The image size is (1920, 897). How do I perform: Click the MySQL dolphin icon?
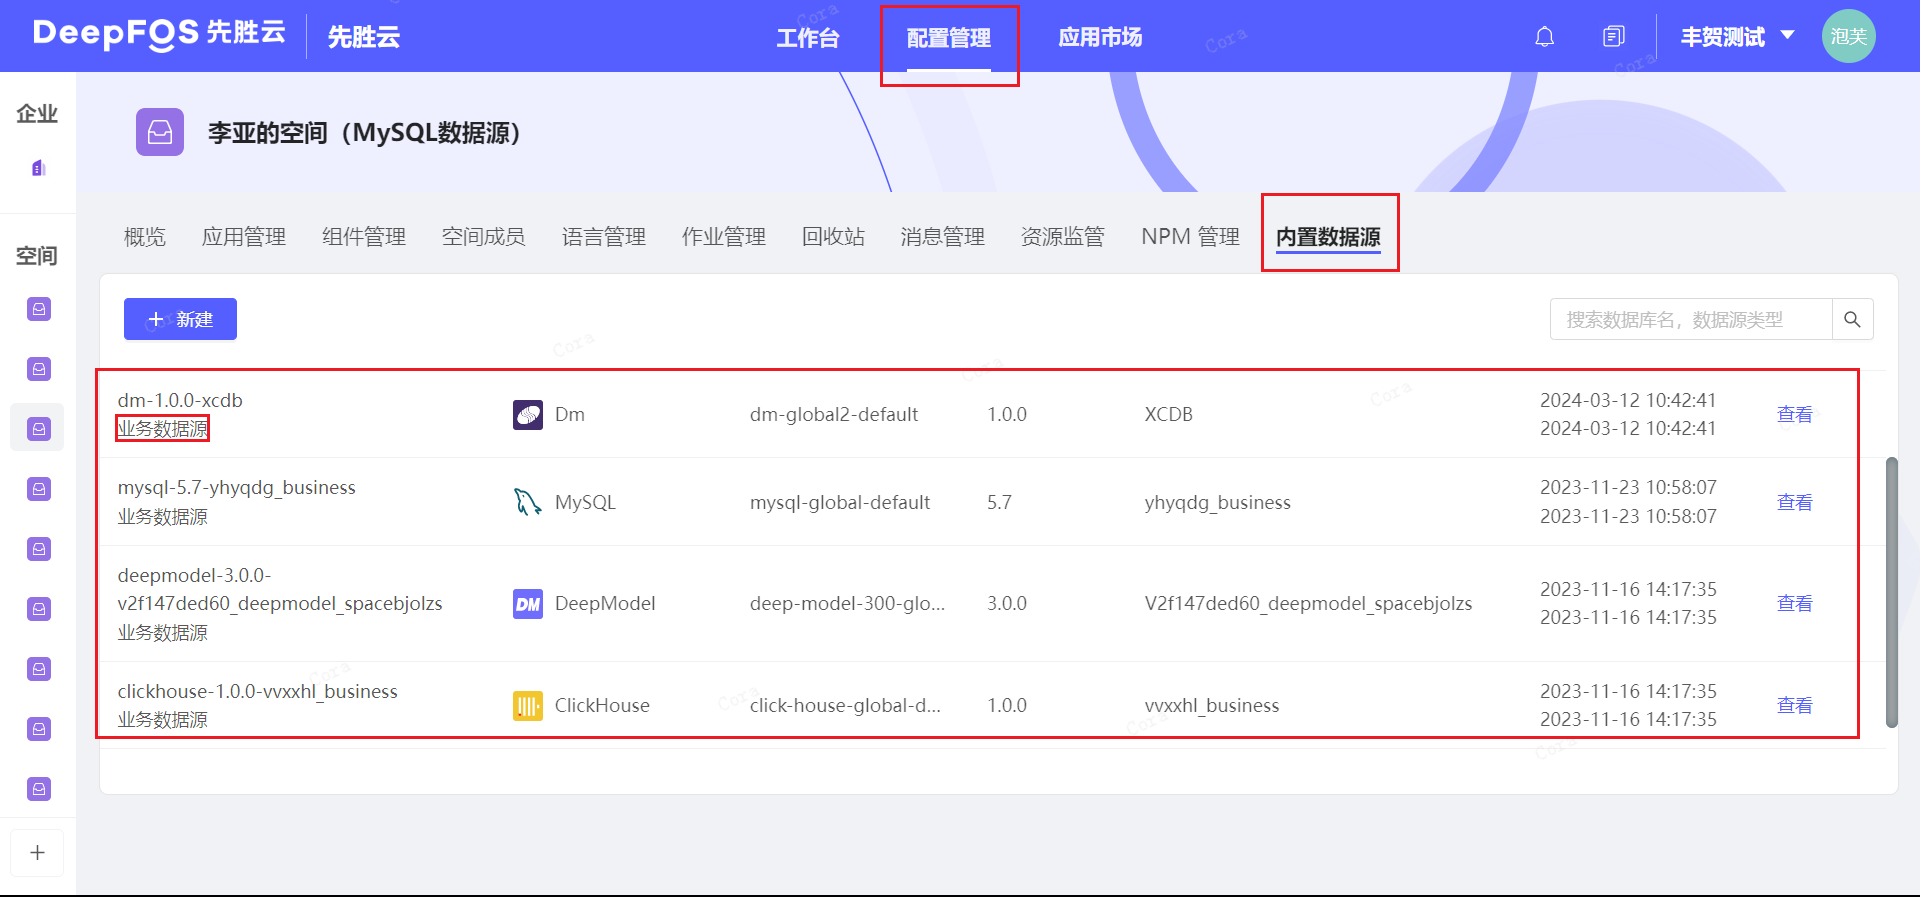528,502
